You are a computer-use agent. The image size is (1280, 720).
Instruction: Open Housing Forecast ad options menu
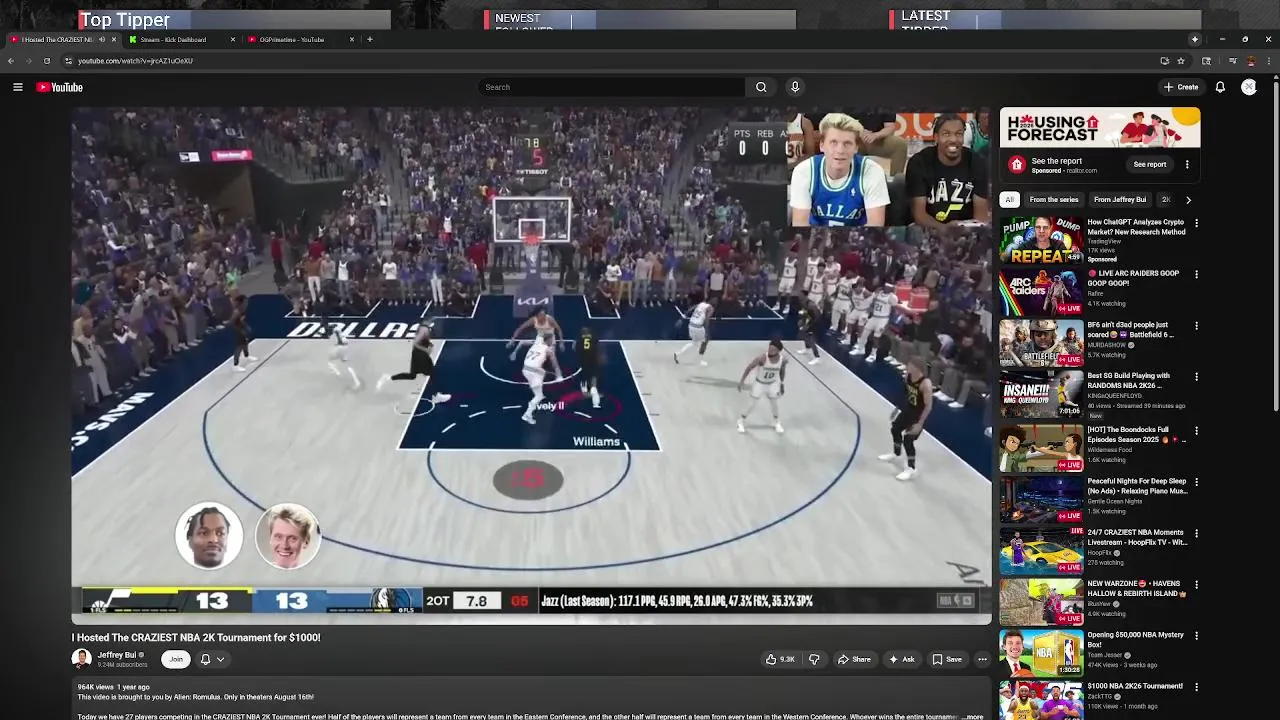tap(1187, 165)
